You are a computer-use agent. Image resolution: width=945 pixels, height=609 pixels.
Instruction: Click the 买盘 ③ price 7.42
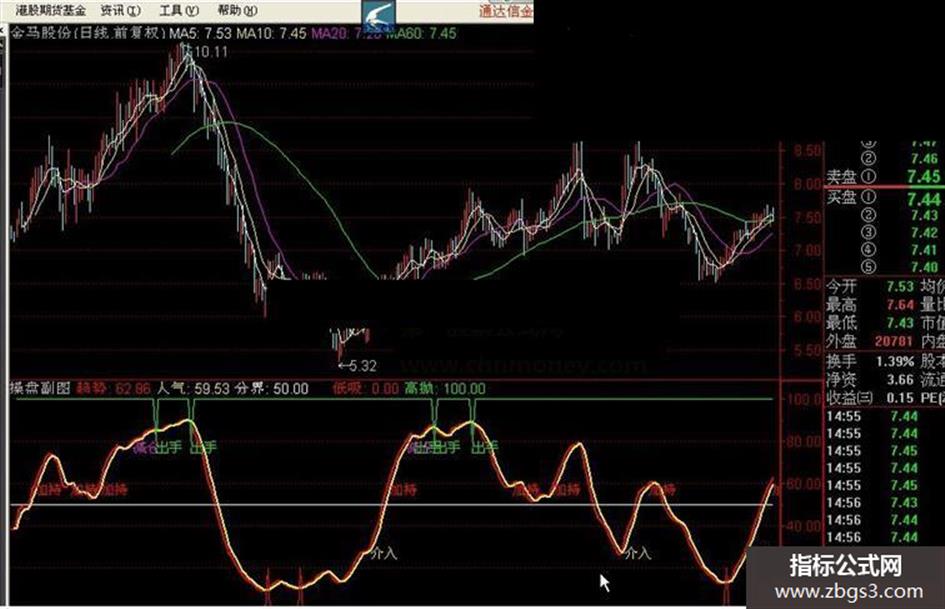point(924,233)
